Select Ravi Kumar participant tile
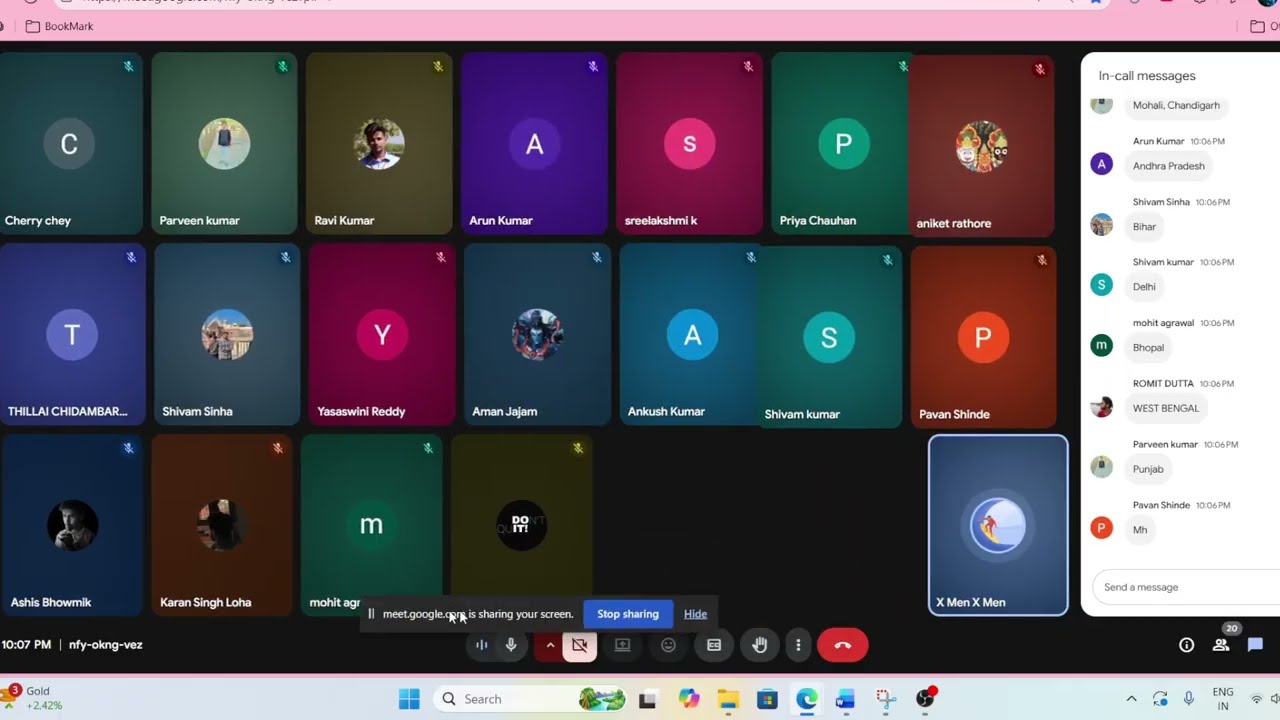Screen dimensions: 1280x720 pos(379,144)
